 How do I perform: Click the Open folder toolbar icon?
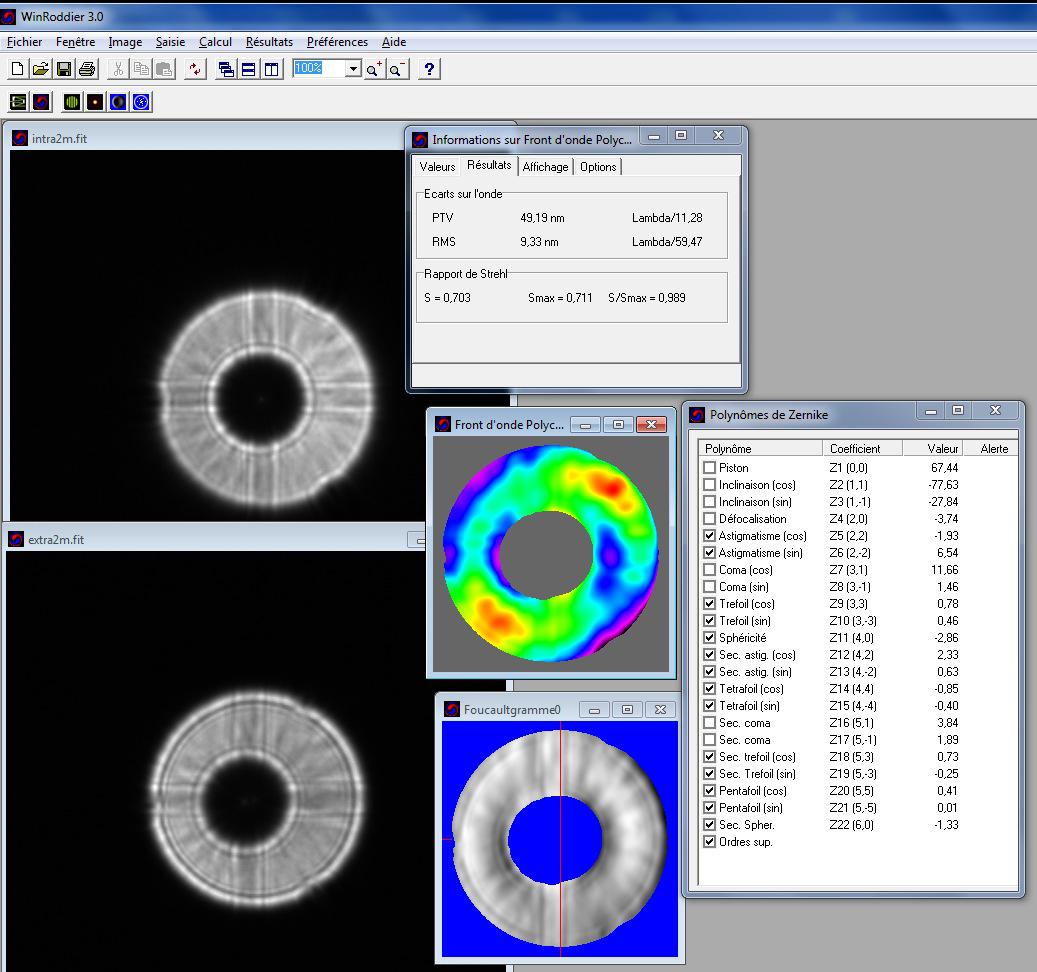pyautogui.click(x=41, y=69)
